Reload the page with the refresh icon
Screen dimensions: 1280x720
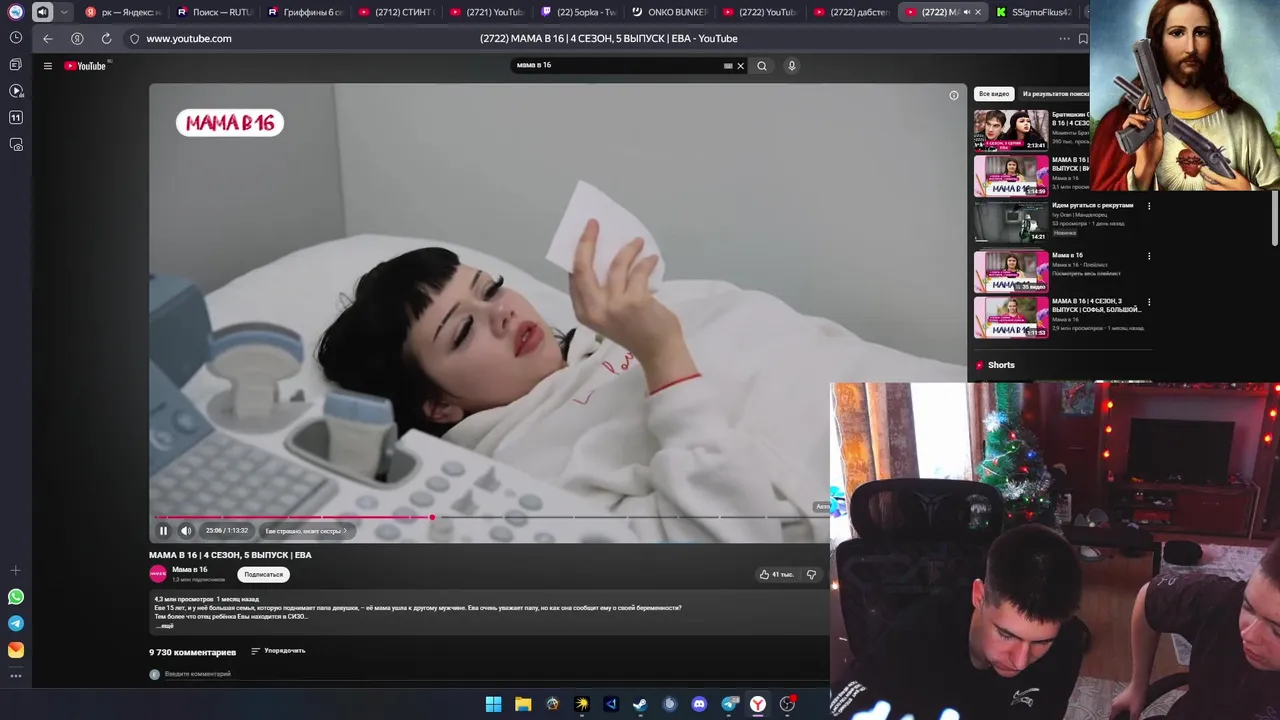pos(106,38)
